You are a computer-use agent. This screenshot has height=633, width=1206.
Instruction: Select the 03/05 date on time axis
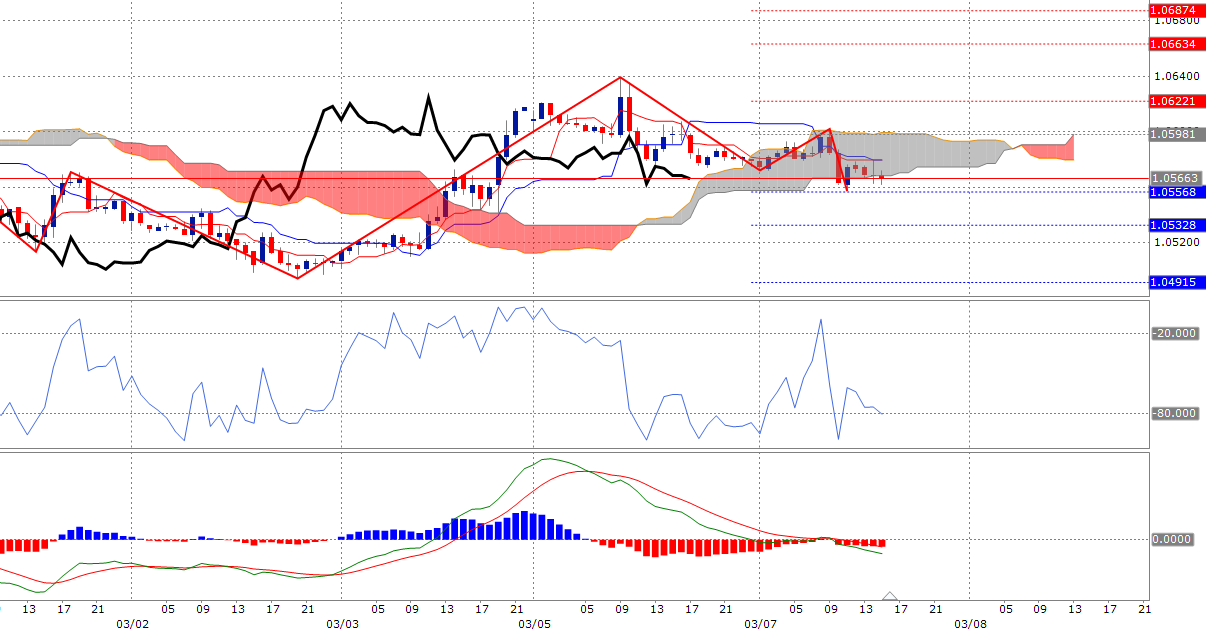click(x=534, y=623)
